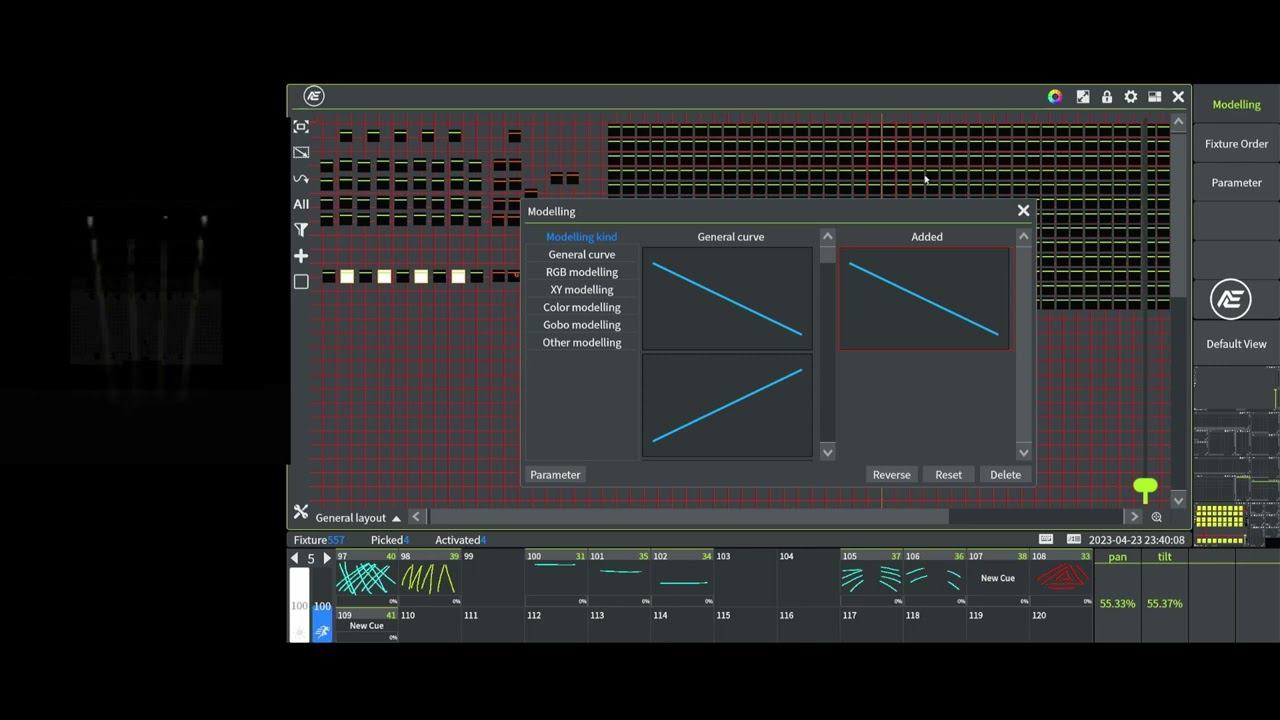
Task: Toggle the layout lock icon
Action: (1107, 97)
